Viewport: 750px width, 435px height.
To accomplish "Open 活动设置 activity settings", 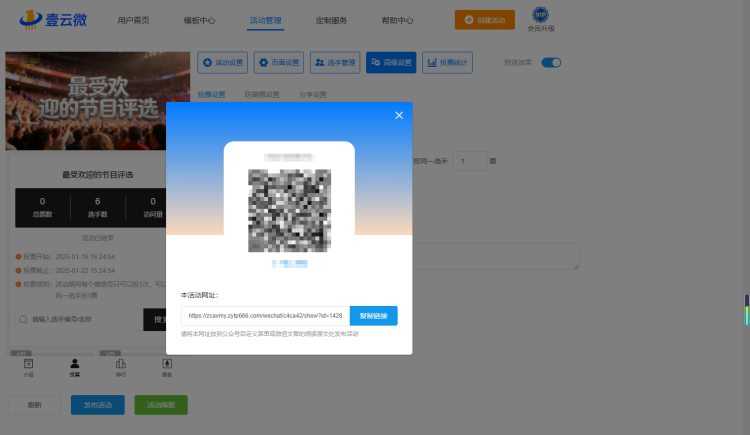I will tap(222, 63).
